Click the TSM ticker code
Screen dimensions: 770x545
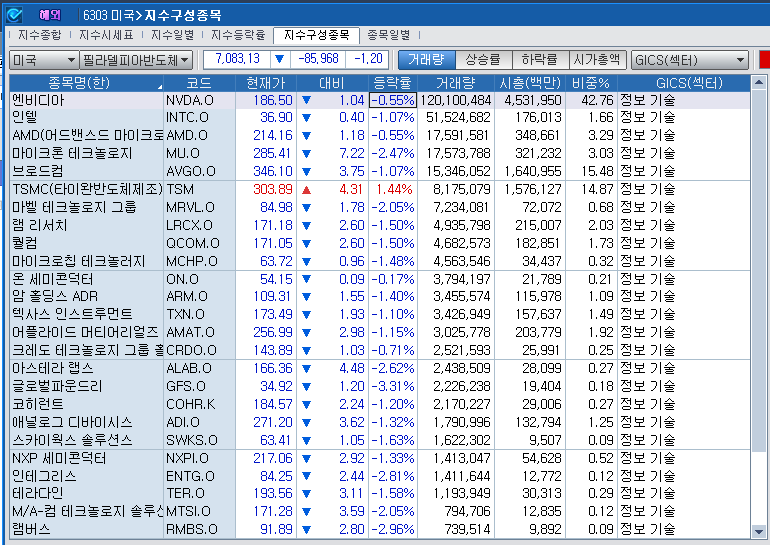[x=180, y=190]
